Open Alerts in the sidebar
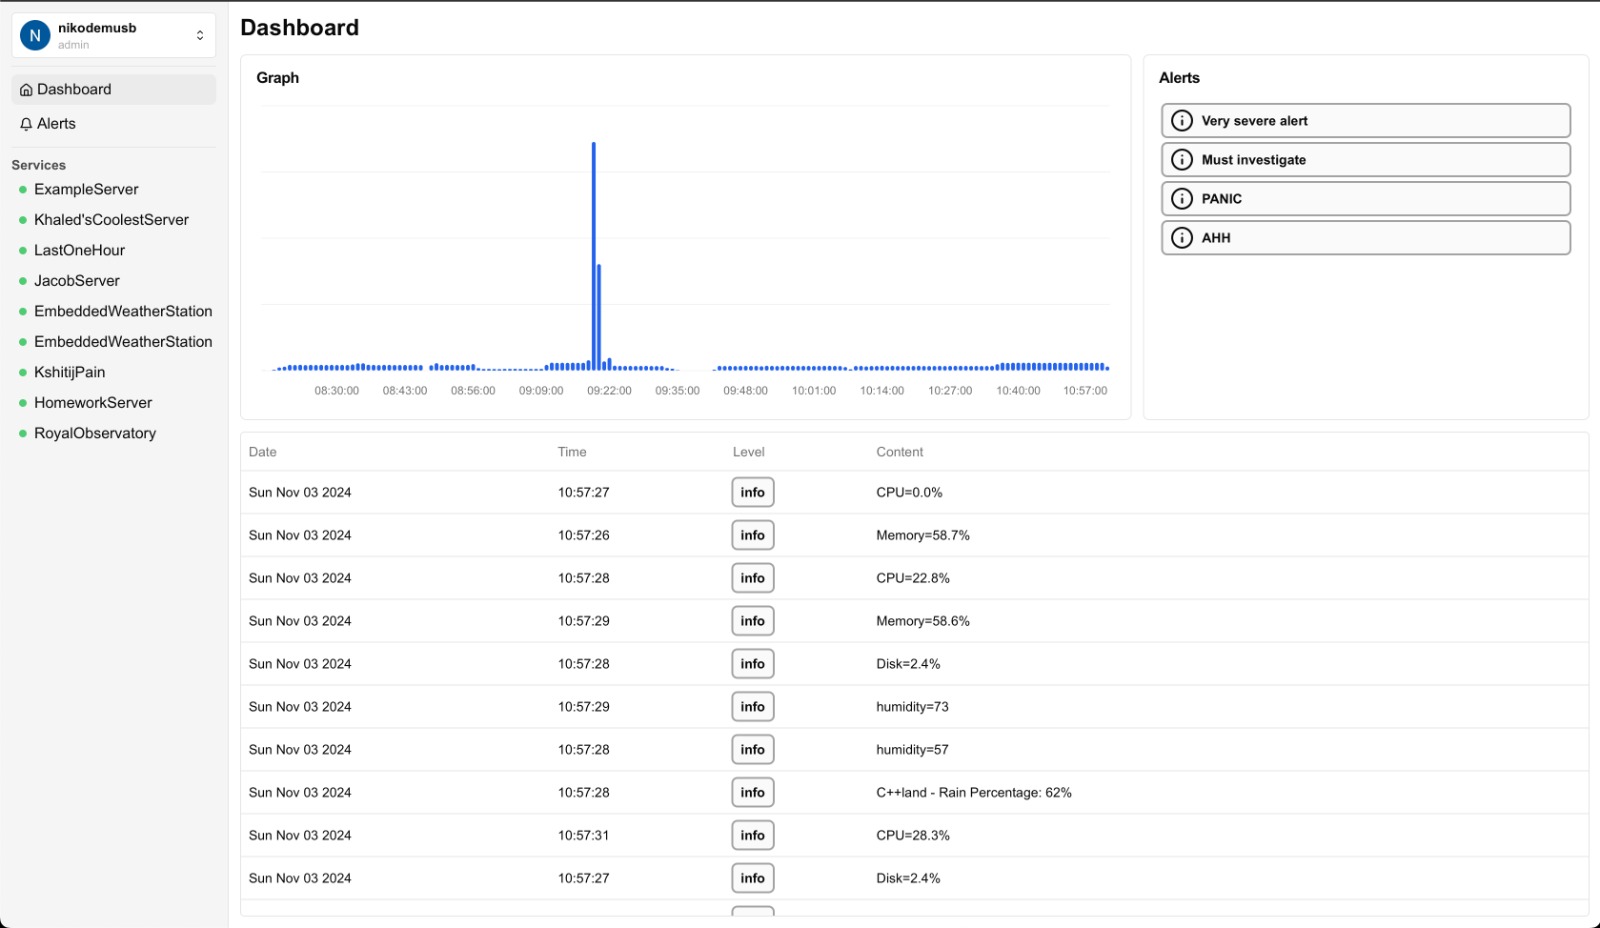Screen dimensions: 1600x928 114,124
